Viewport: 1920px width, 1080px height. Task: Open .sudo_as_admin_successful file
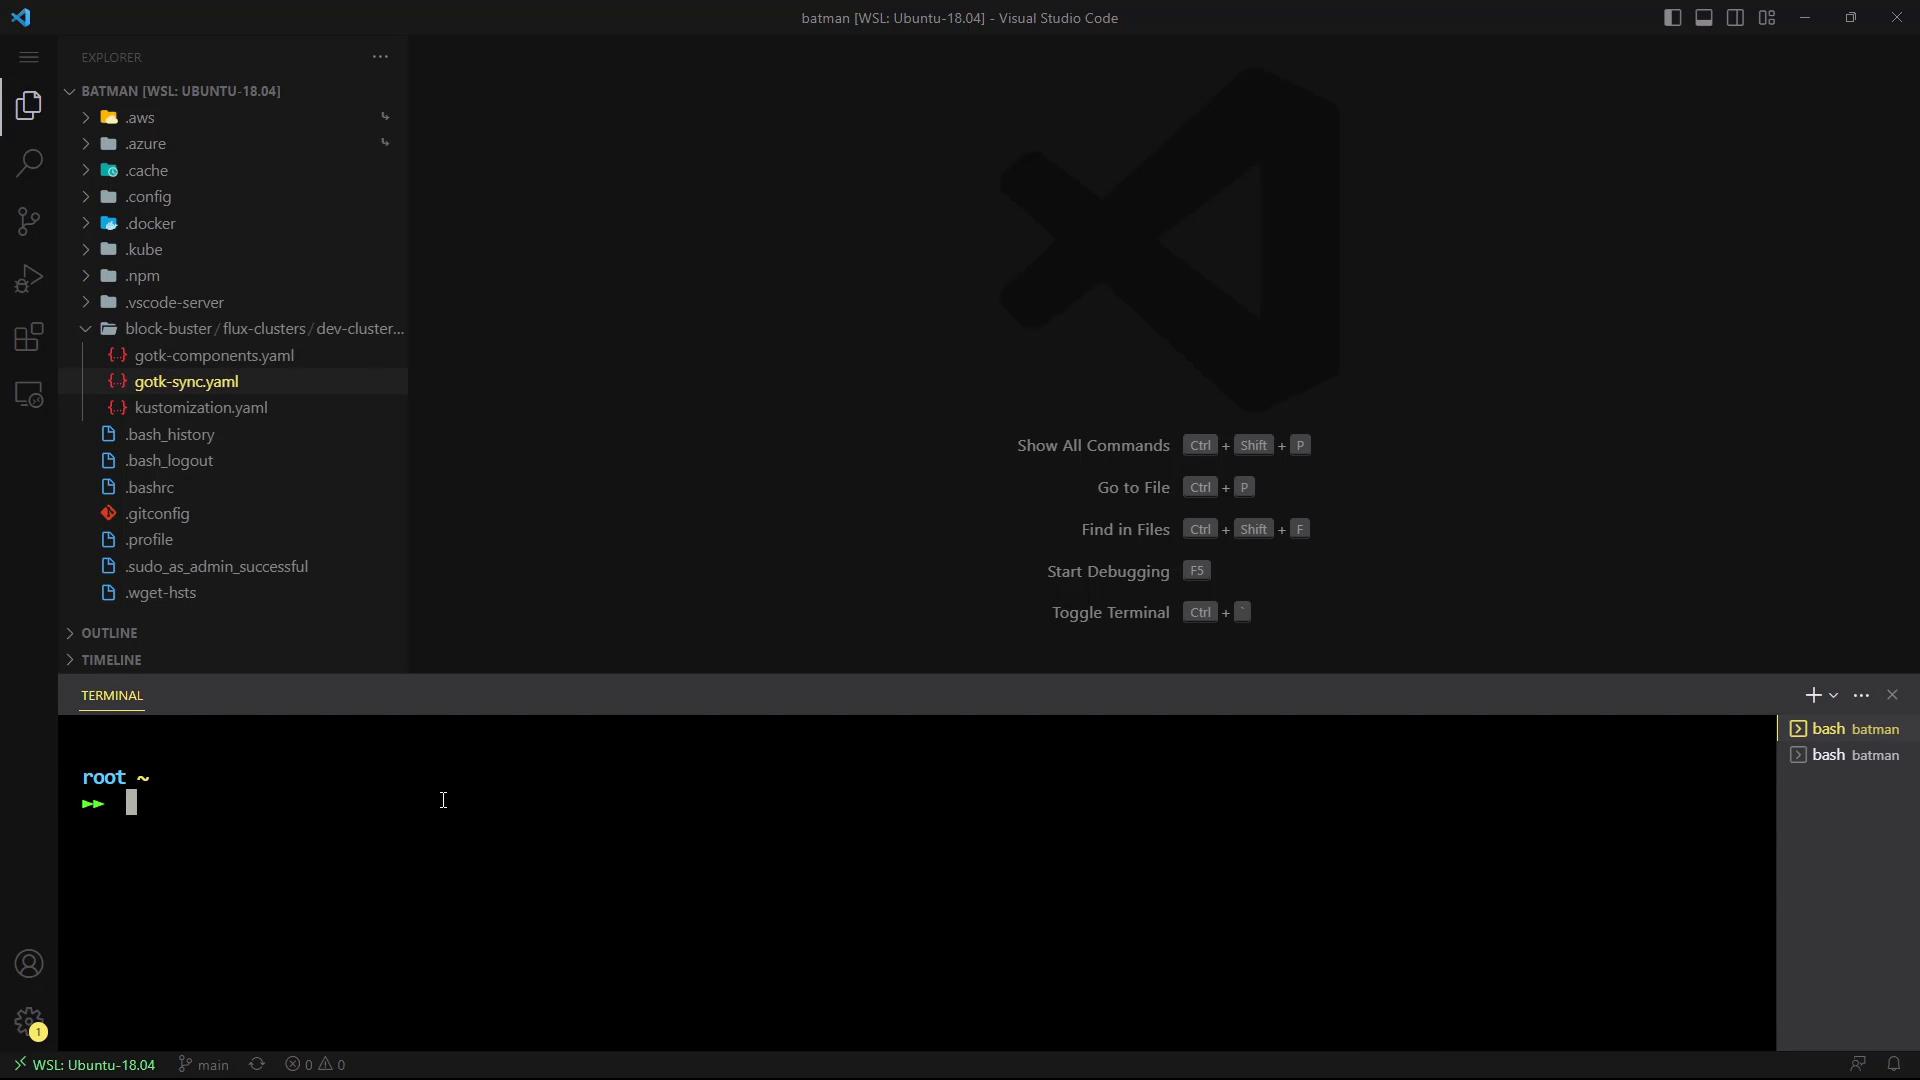pyautogui.click(x=233, y=566)
